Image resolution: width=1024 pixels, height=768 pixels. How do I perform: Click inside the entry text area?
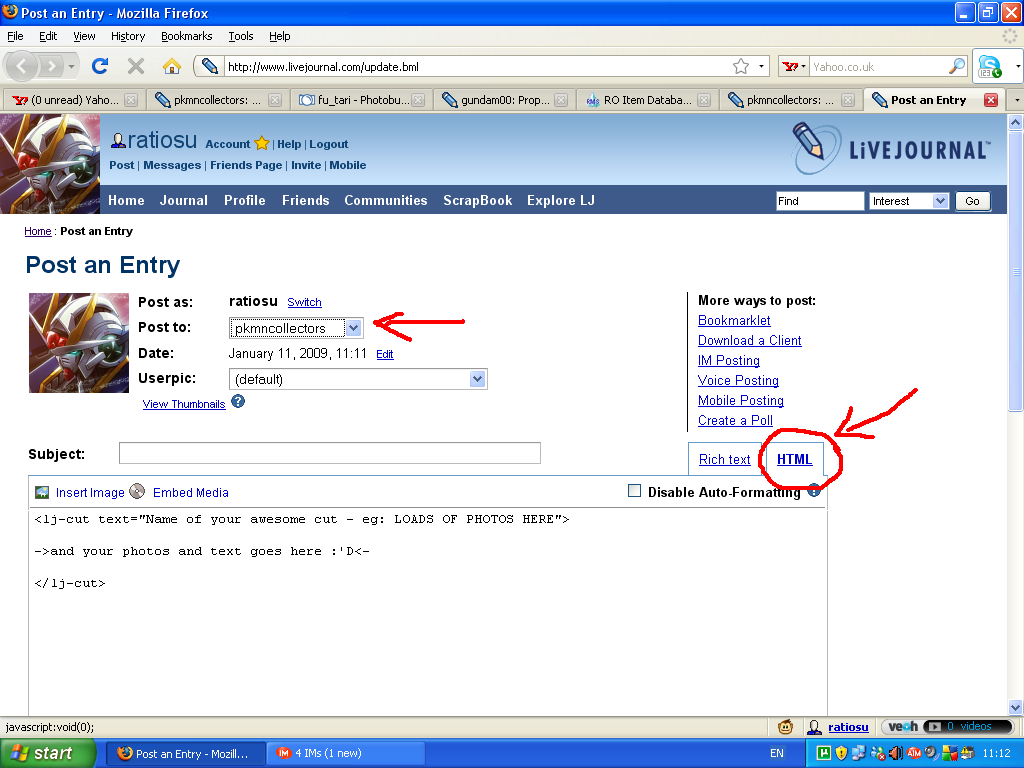(428, 611)
